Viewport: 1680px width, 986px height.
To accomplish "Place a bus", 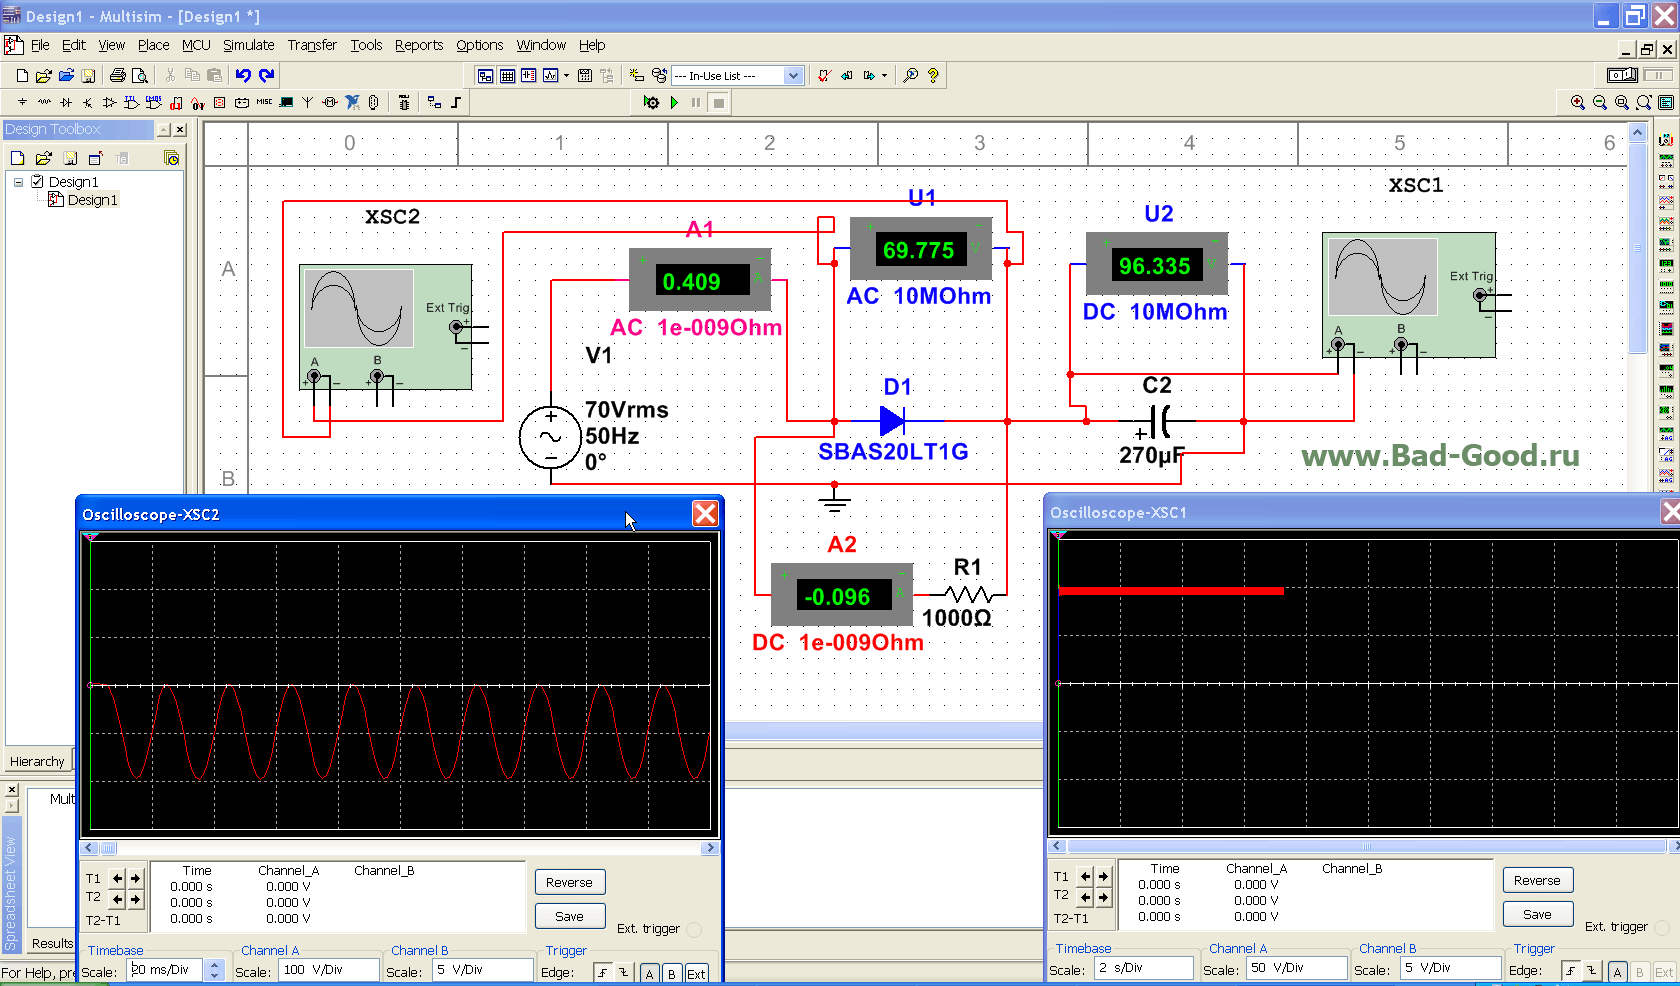I will coord(456,102).
